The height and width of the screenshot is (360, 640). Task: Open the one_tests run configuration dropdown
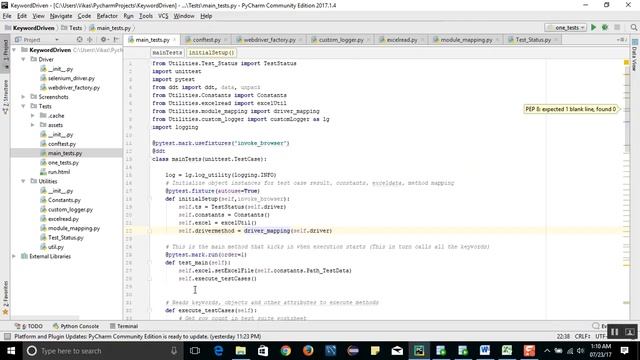[x=566, y=27]
